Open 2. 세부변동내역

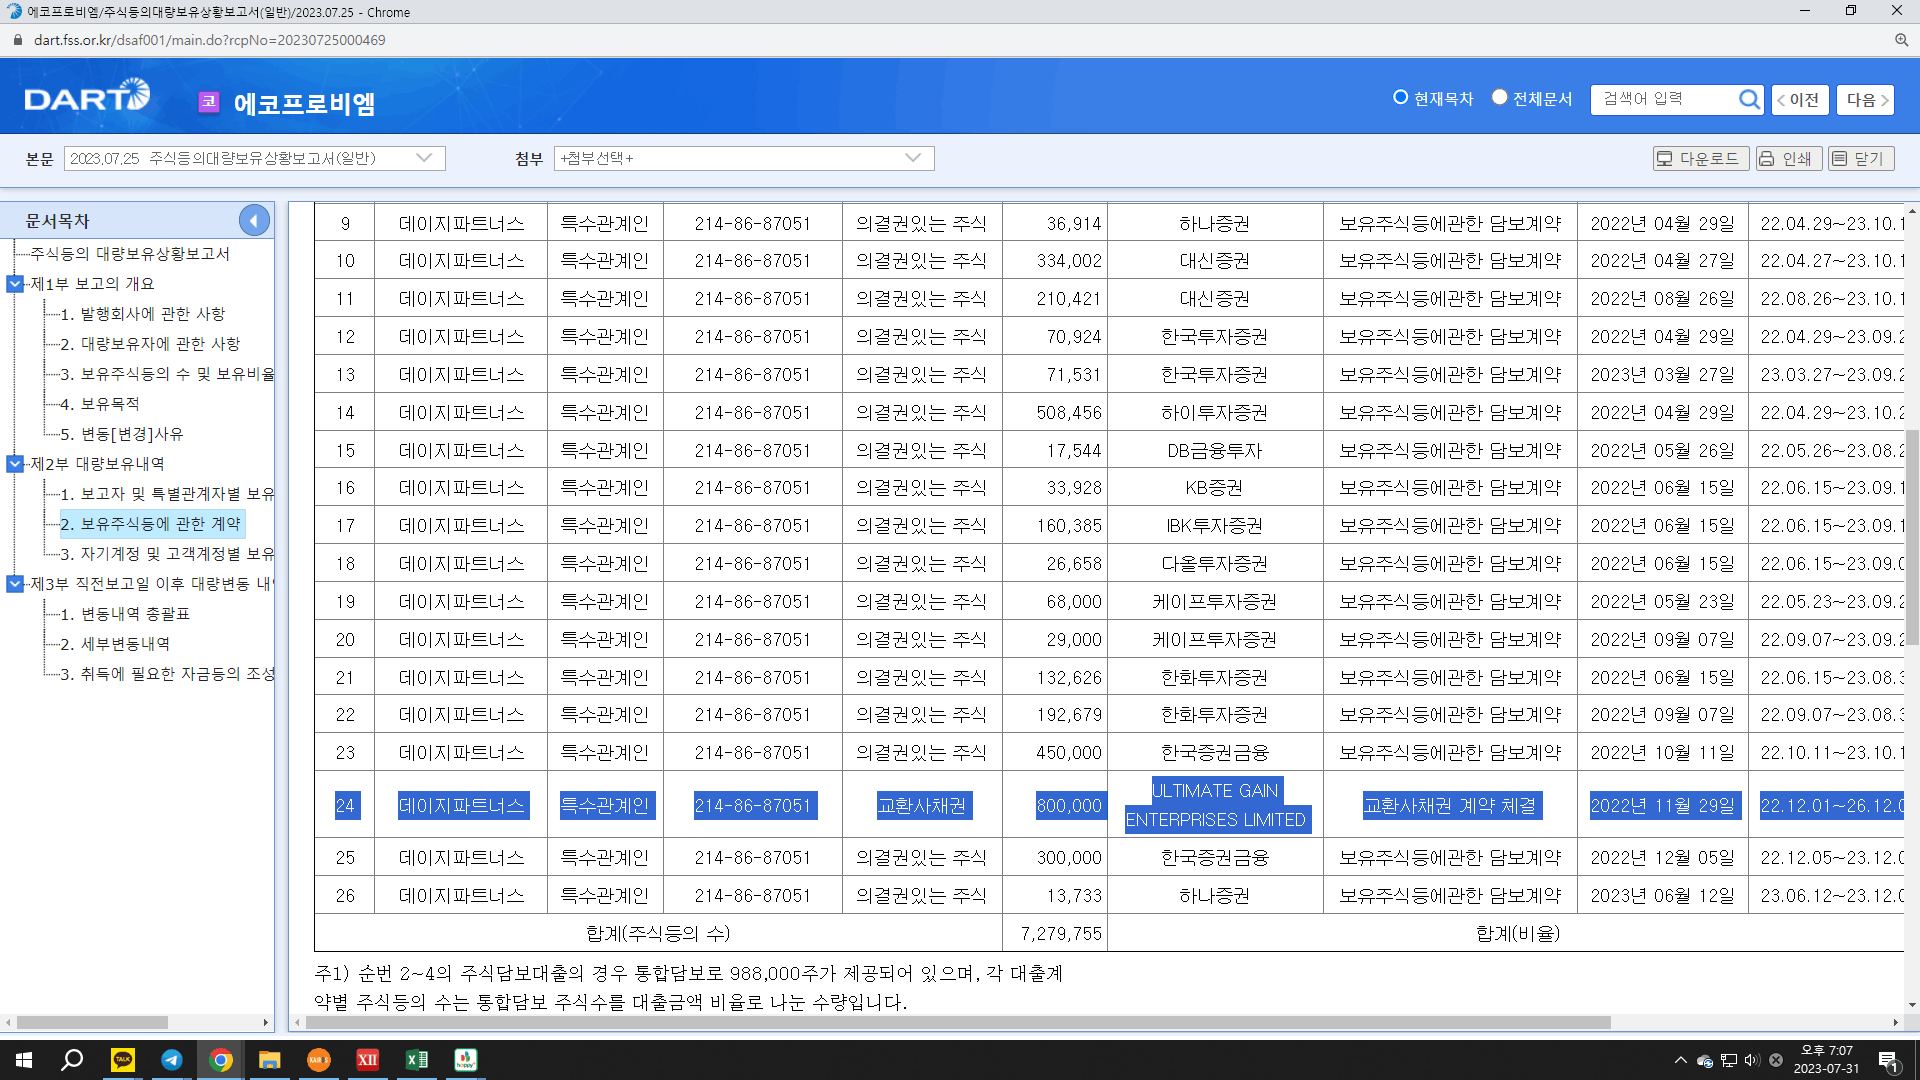115,644
